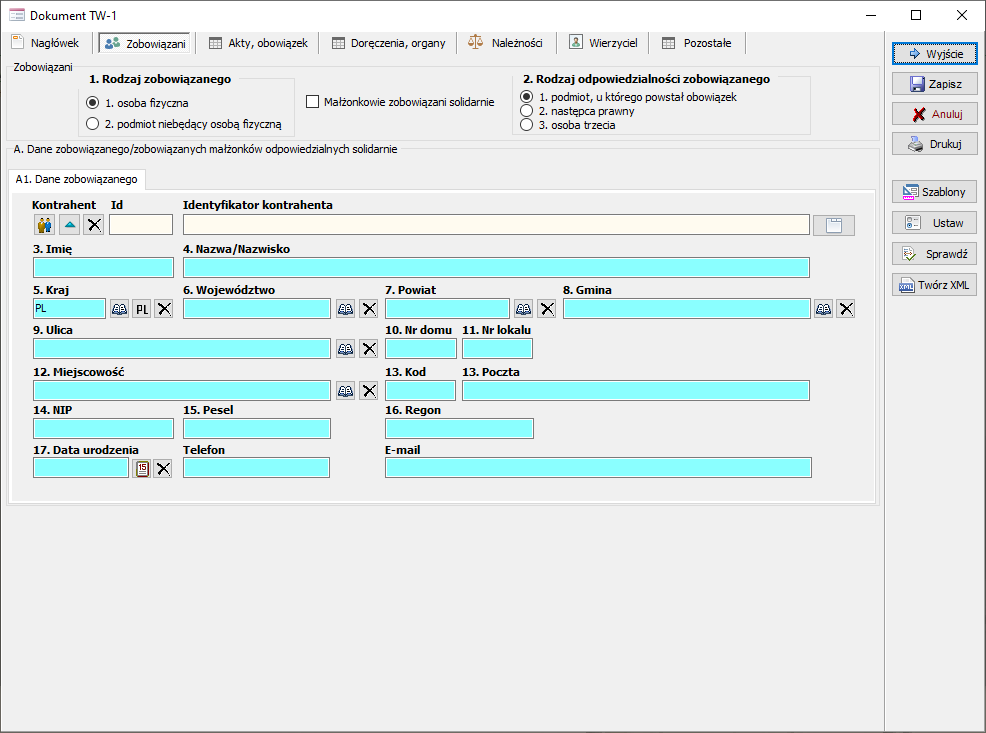Screen dimensions: 986x733
Task: Select the osoba fizyczna radio button
Action: tap(93, 103)
